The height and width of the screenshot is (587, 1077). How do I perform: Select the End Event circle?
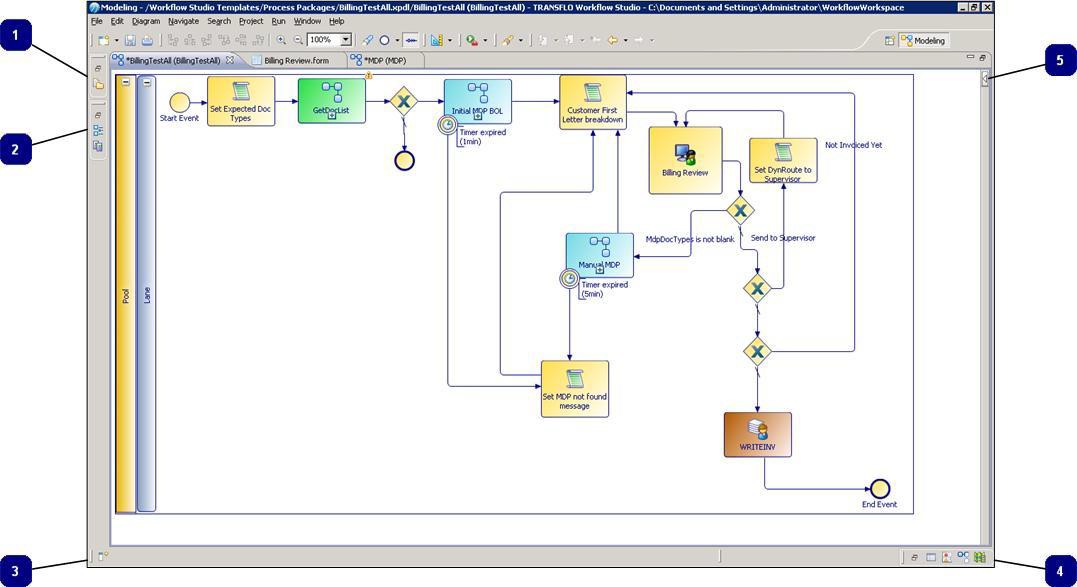point(879,488)
